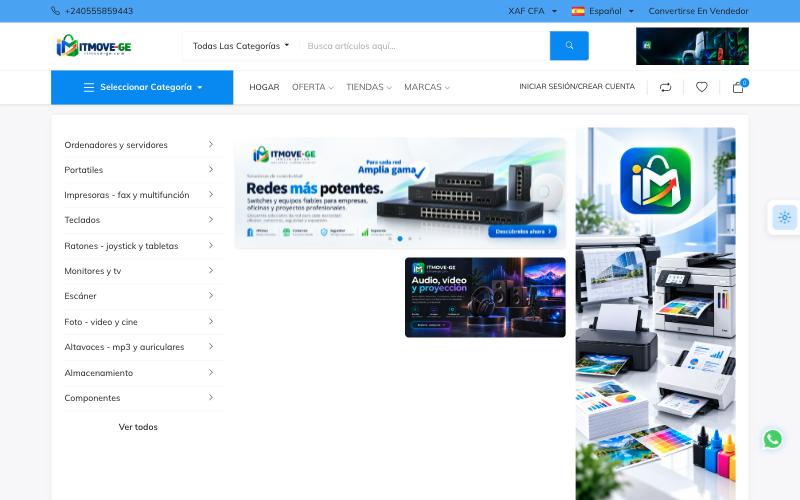The image size is (800, 500).
Task: Select the first carousel slide dot
Action: point(390,239)
